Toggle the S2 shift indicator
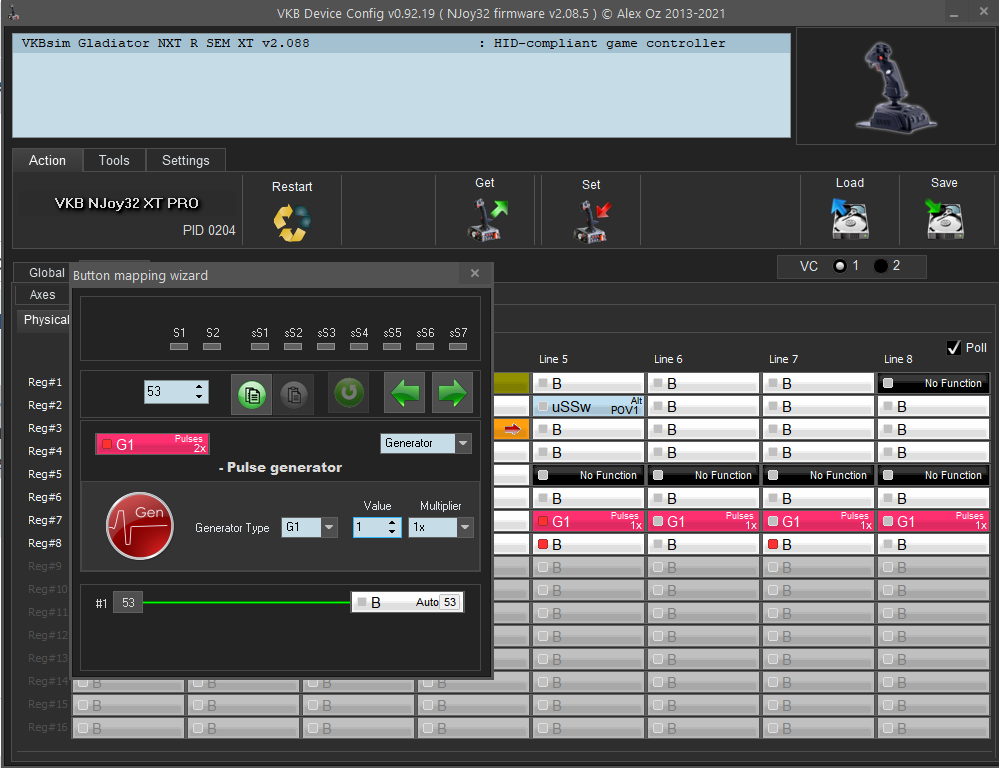This screenshot has width=999, height=768. click(x=212, y=346)
